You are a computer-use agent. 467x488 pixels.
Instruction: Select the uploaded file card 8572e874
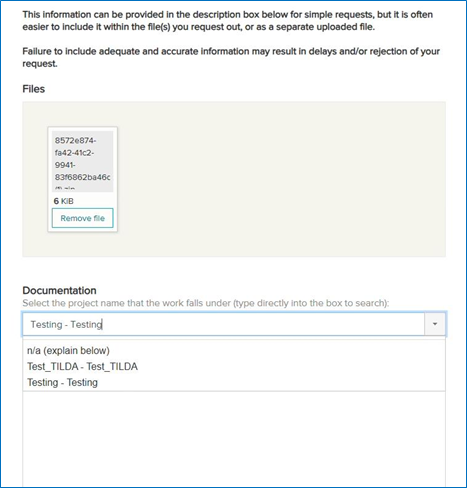pyautogui.click(x=83, y=179)
